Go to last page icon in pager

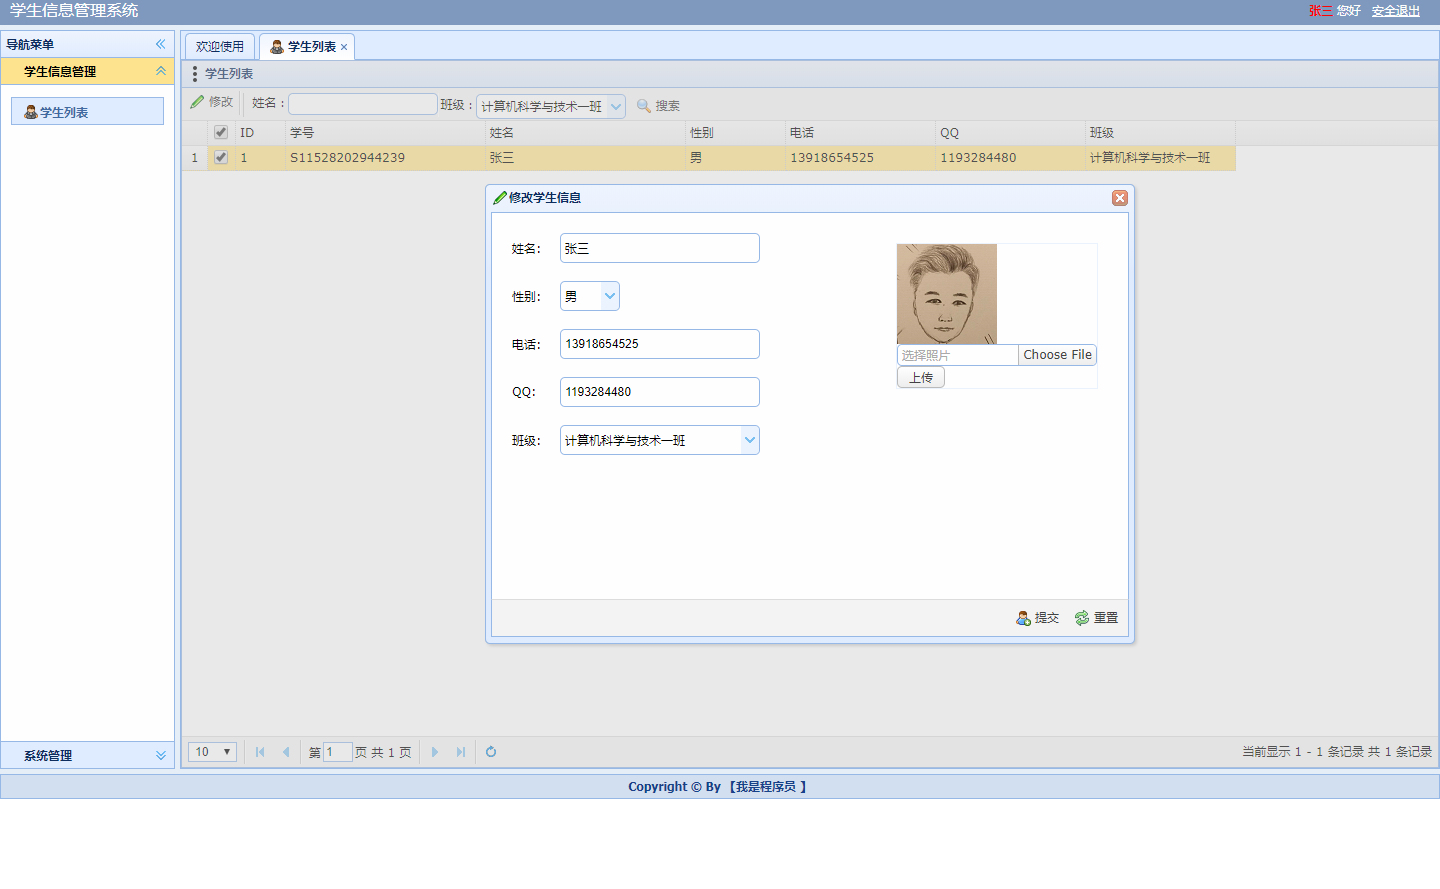click(x=460, y=752)
